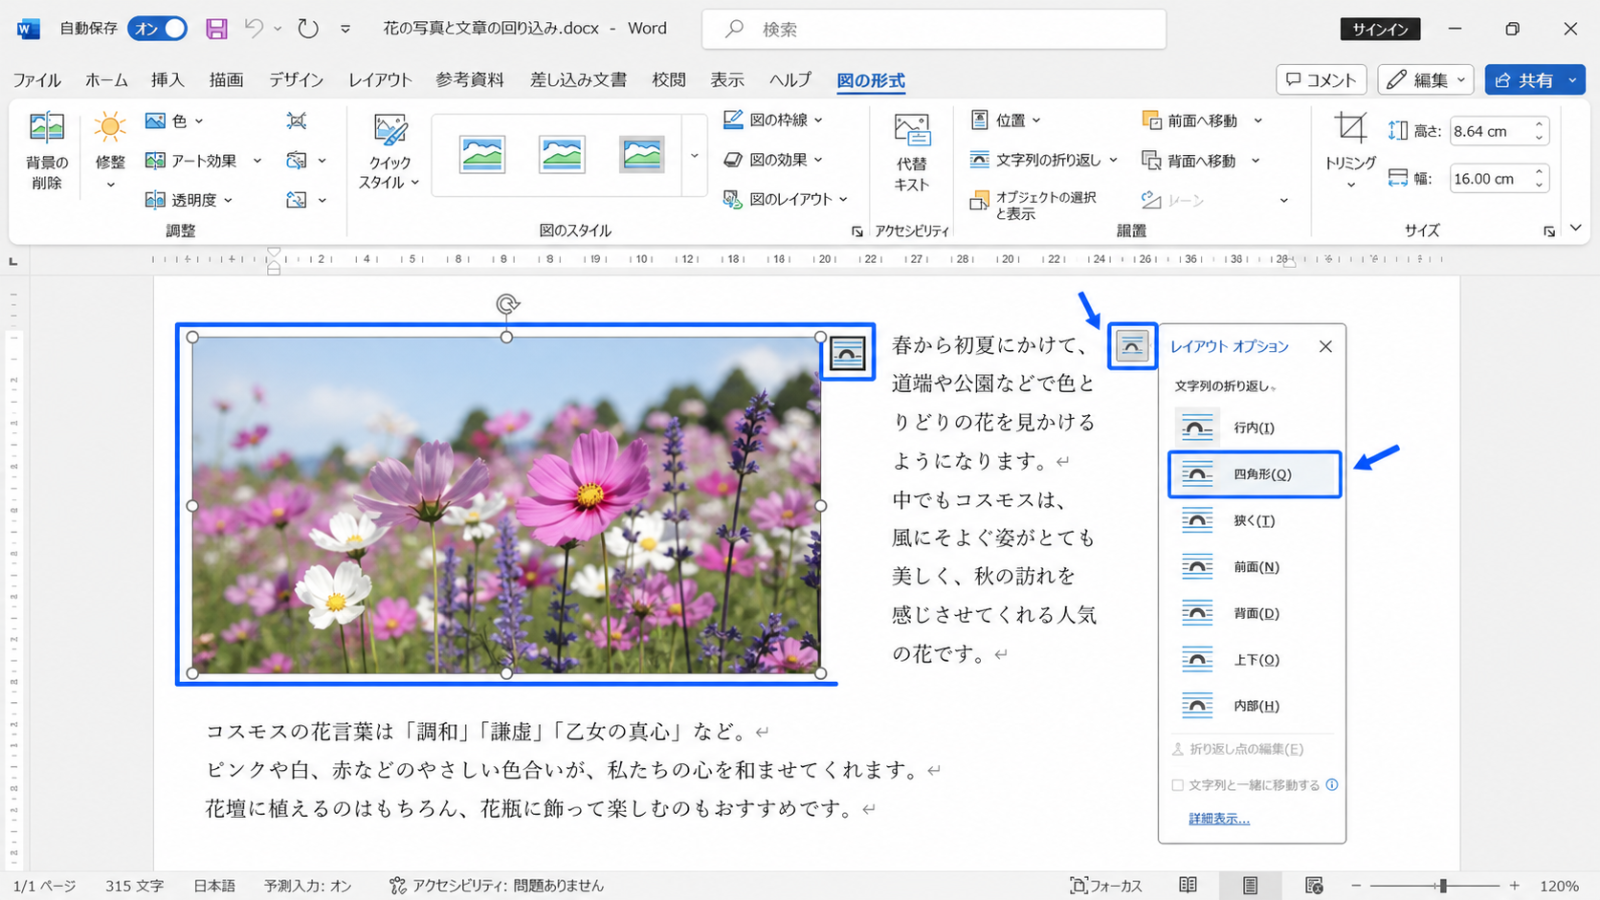The image size is (1600, 900).
Task: Click the フォーカス (Focus) button
Action: coord(1106,885)
